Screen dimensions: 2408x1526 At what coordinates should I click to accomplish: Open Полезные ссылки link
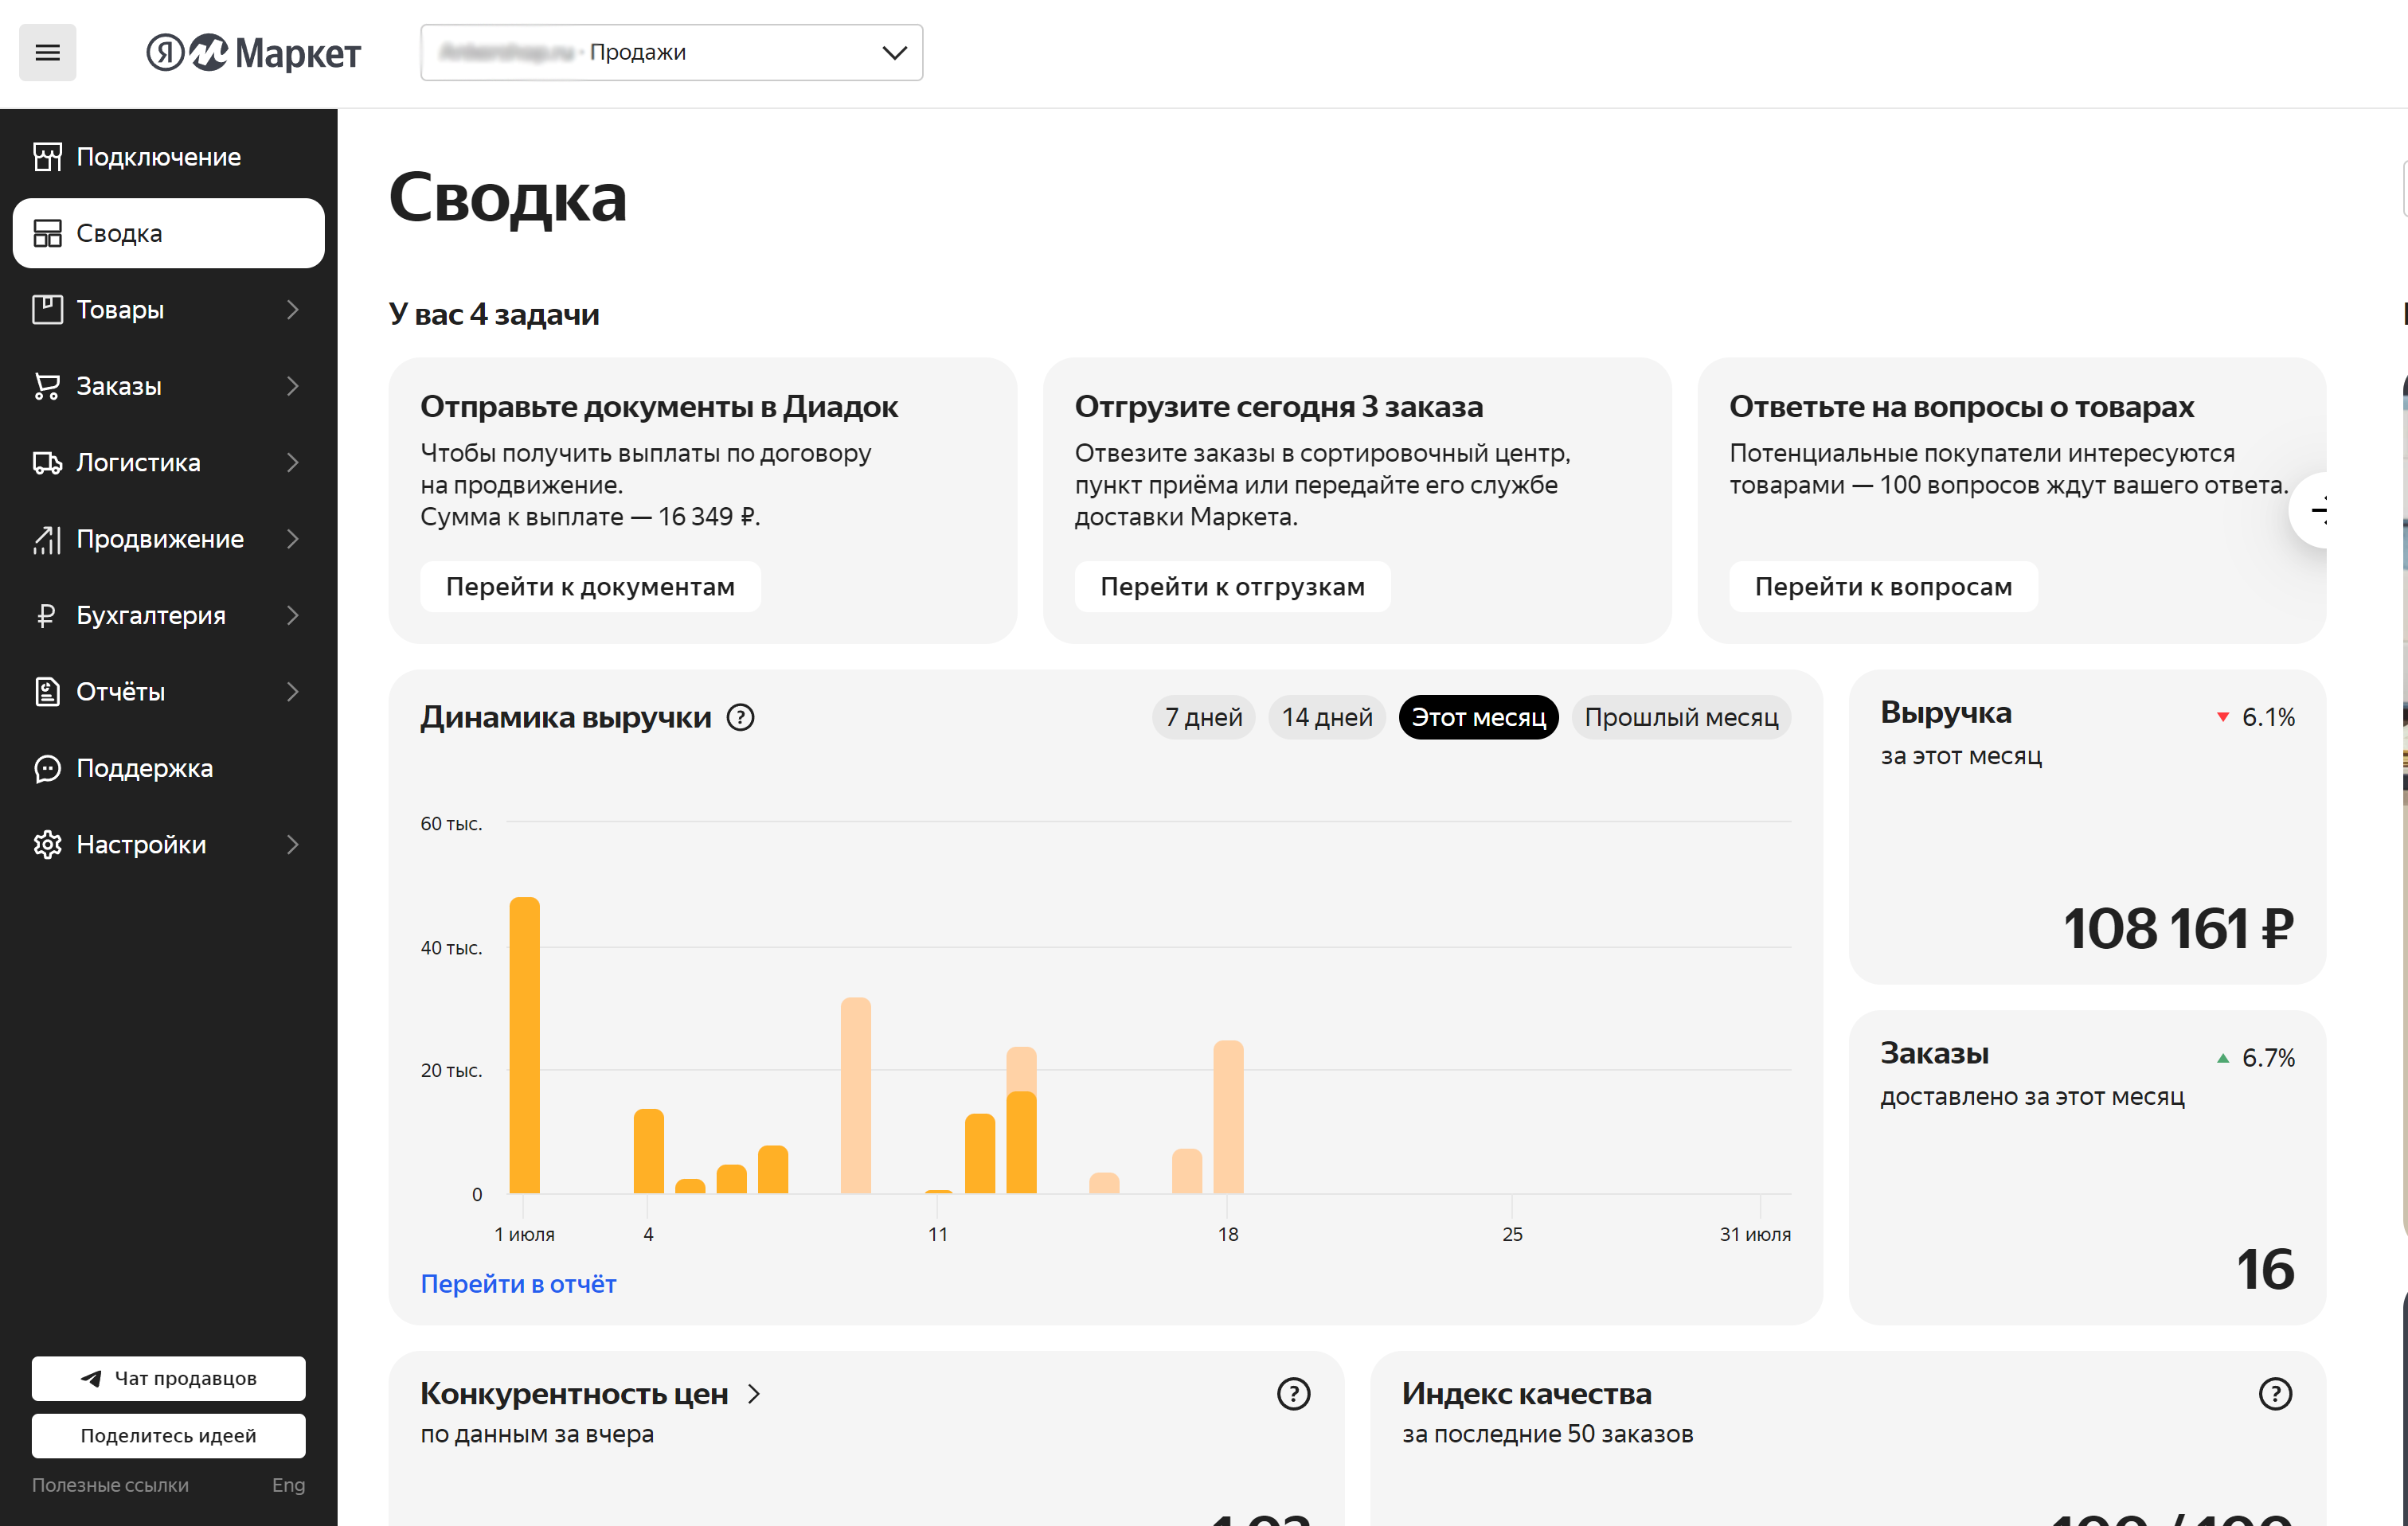(x=110, y=1485)
